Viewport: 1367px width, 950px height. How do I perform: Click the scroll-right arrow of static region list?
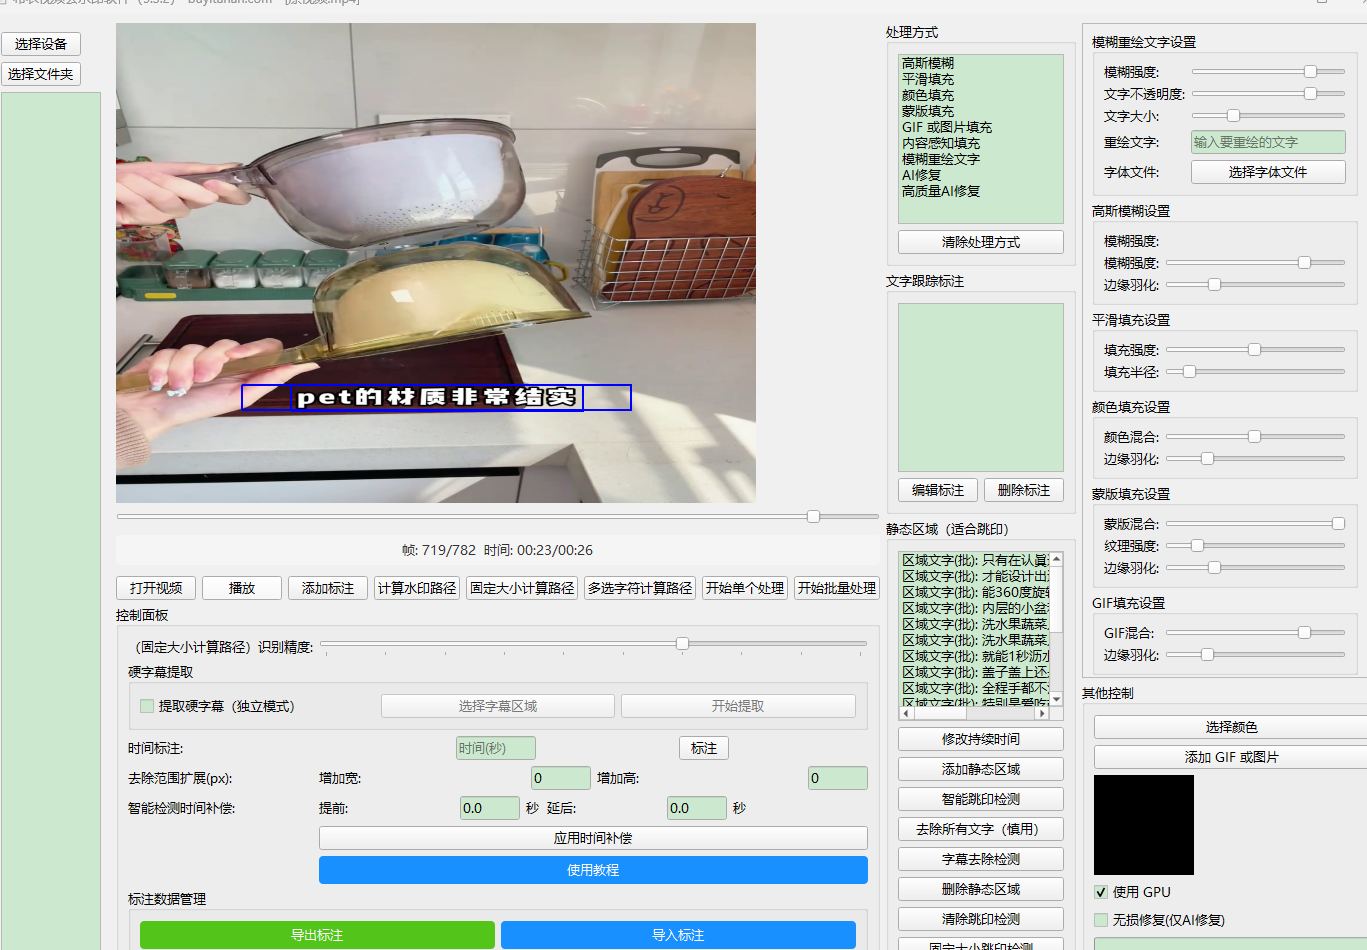(x=1042, y=714)
